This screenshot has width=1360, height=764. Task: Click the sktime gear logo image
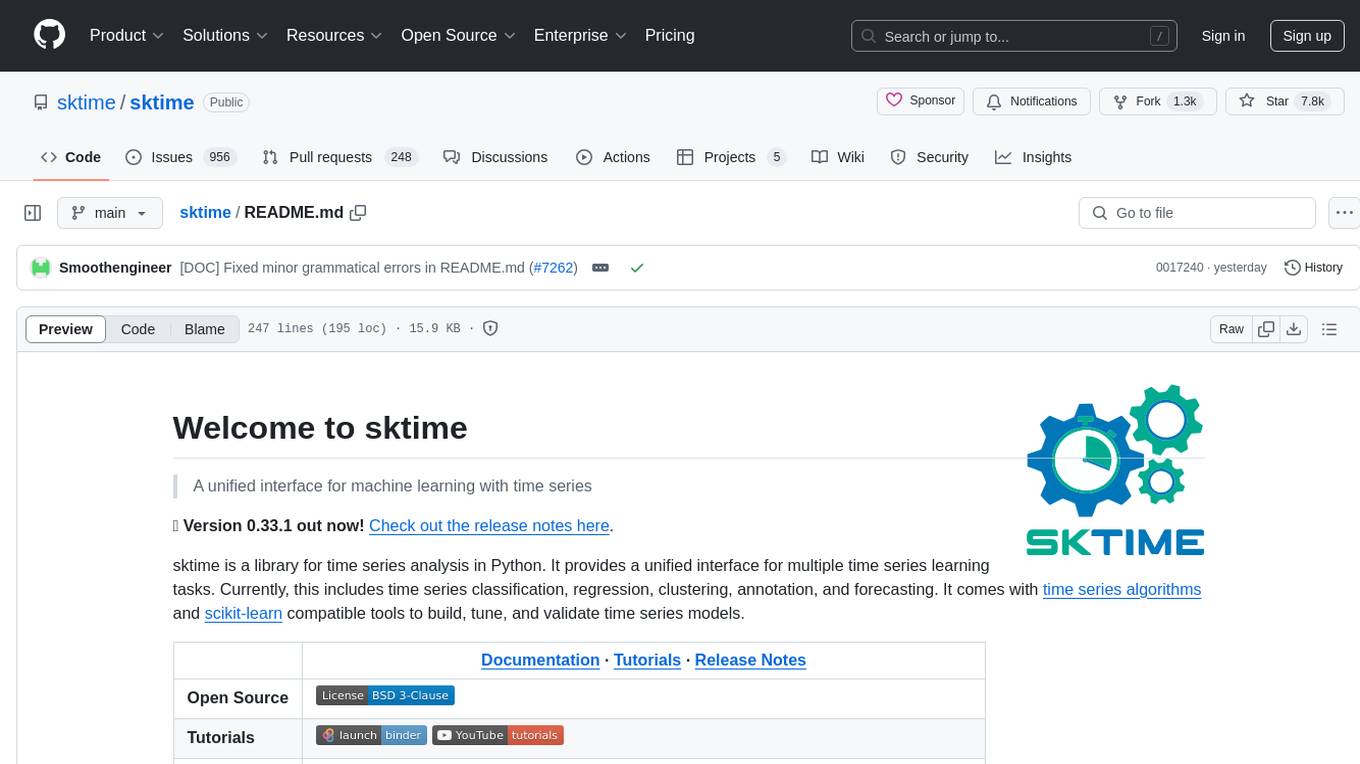point(1115,470)
